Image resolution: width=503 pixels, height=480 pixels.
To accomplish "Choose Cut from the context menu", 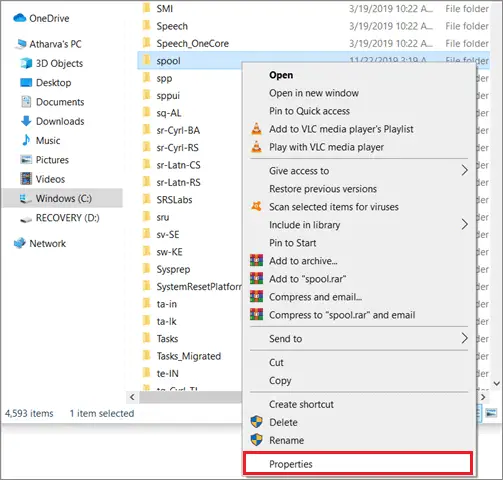I will 276,362.
